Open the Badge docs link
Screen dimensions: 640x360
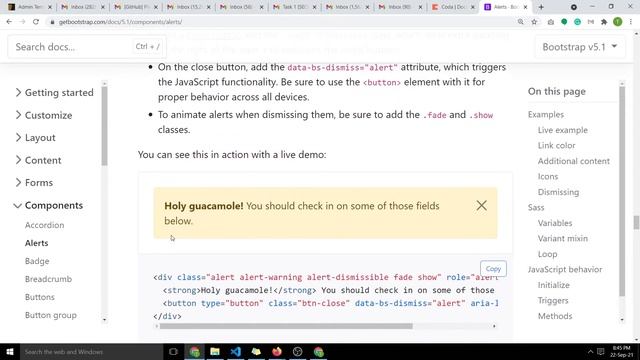pyautogui.click(x=37, y=261)
